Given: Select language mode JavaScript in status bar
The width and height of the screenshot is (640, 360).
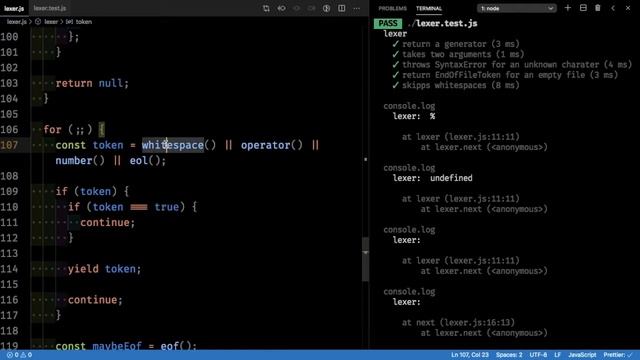Looking at the screenshot, I should tap(582, 355).
